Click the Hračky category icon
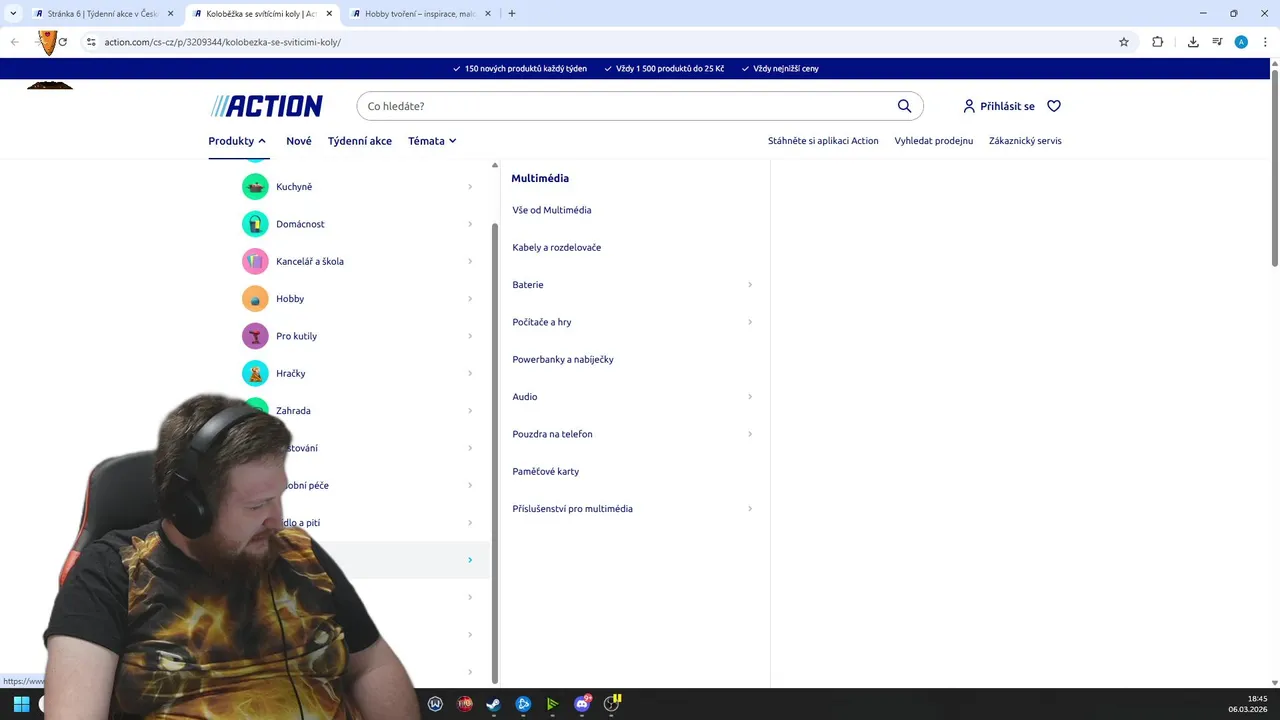The image size is (1280, 720). coord(255,373)
